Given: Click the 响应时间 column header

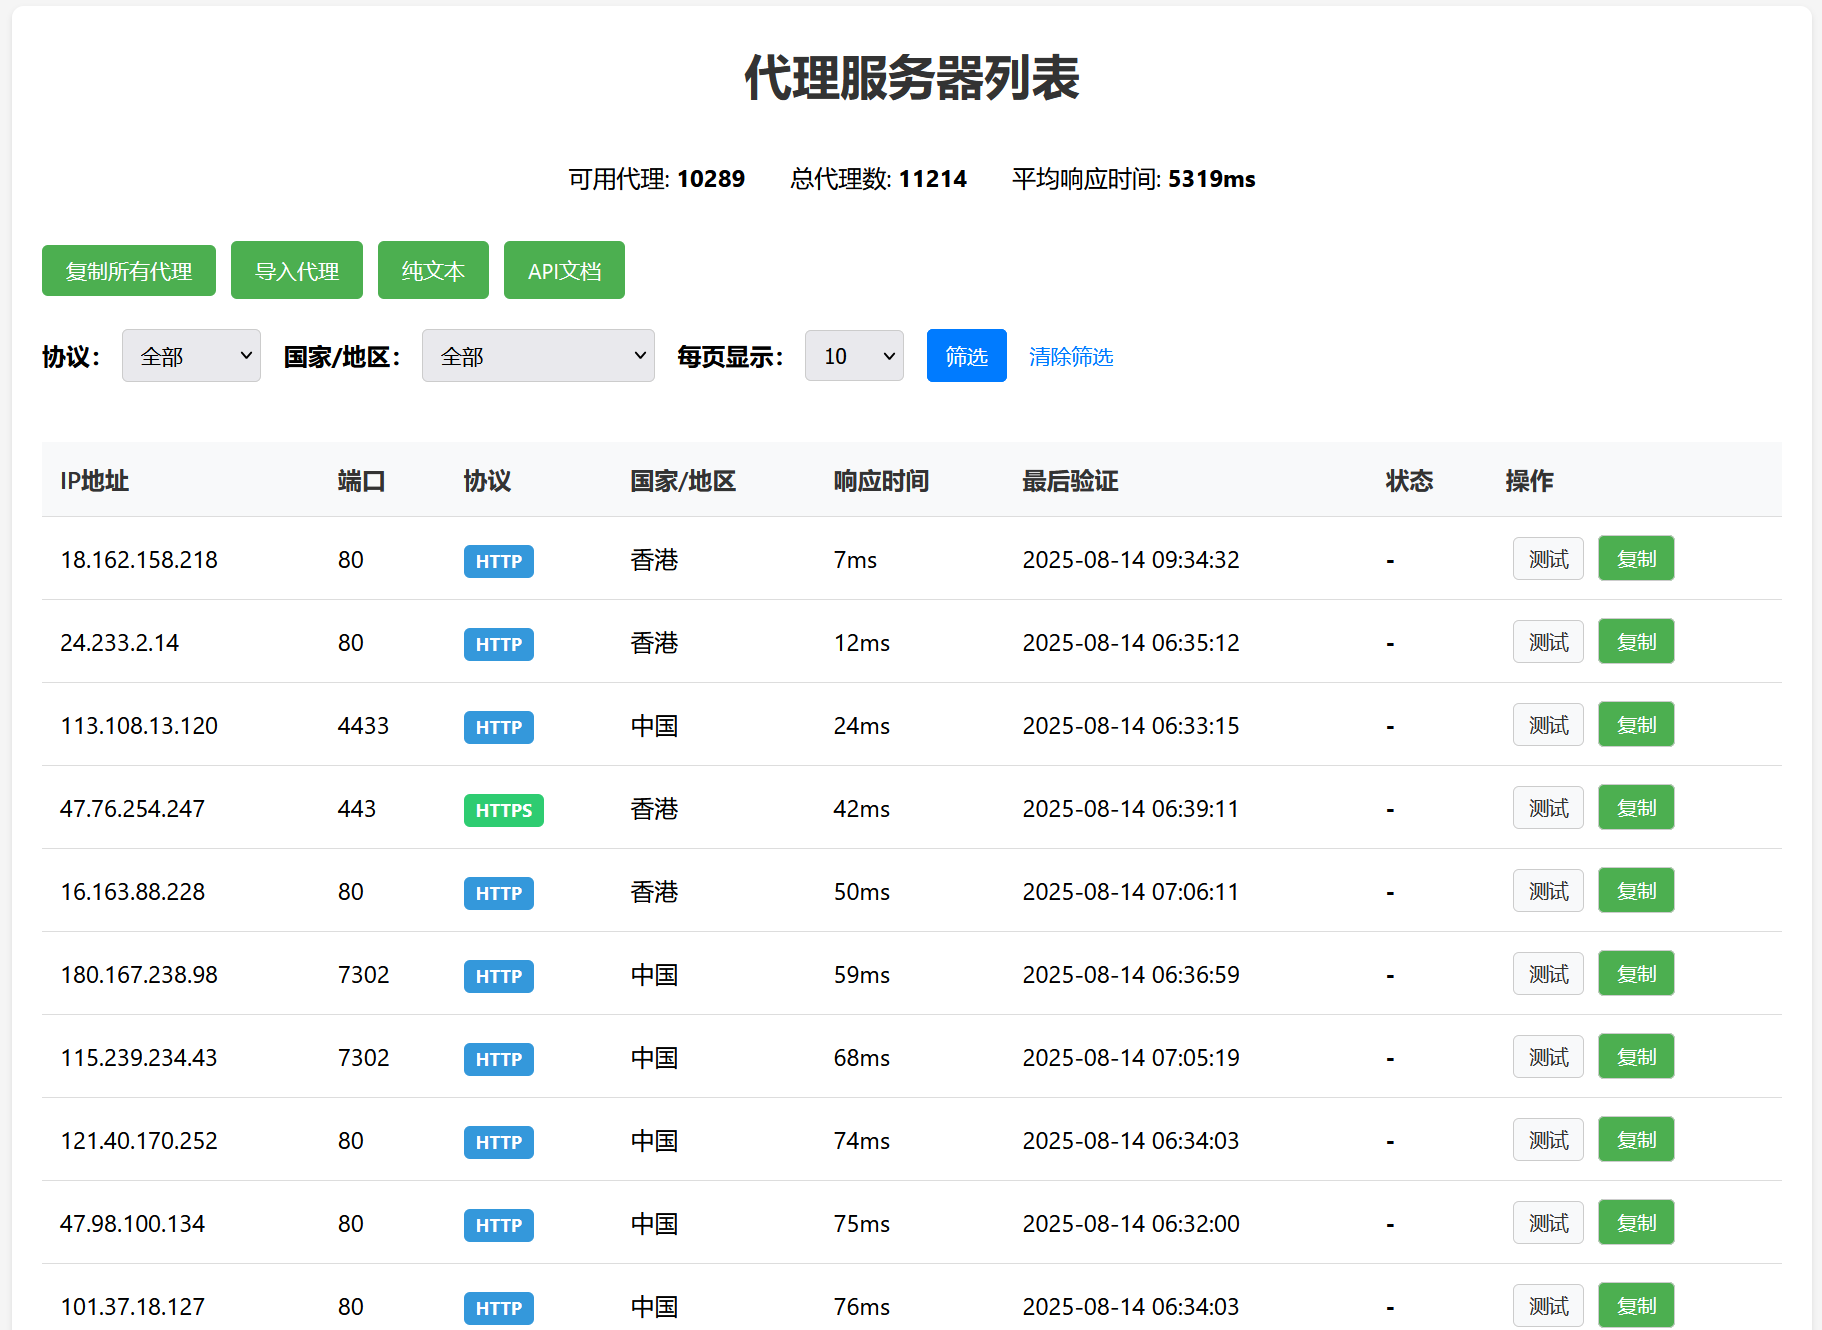Looking at the screenshot, I should 881,481.
